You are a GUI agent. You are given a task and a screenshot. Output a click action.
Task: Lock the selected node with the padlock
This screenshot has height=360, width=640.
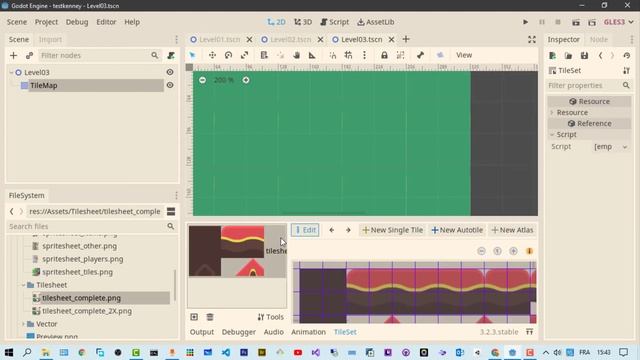[x=384, y=55]
